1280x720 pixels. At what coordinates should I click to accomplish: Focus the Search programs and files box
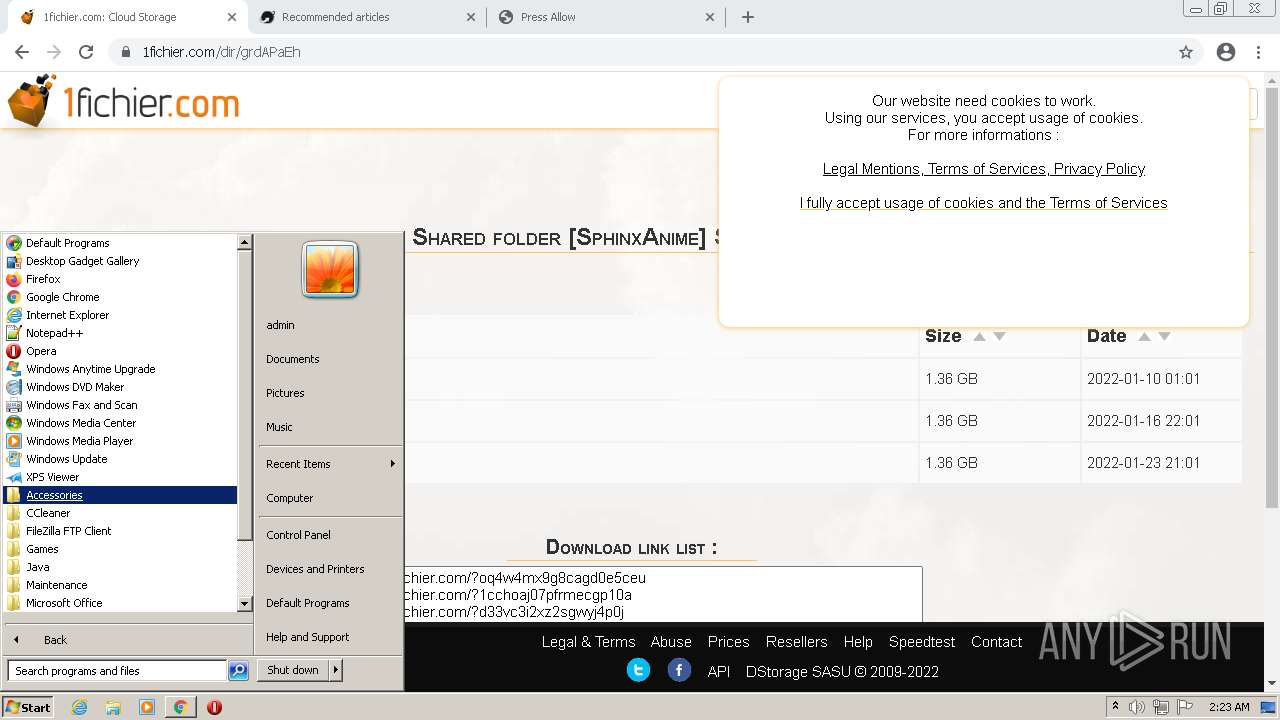[117, 671]
